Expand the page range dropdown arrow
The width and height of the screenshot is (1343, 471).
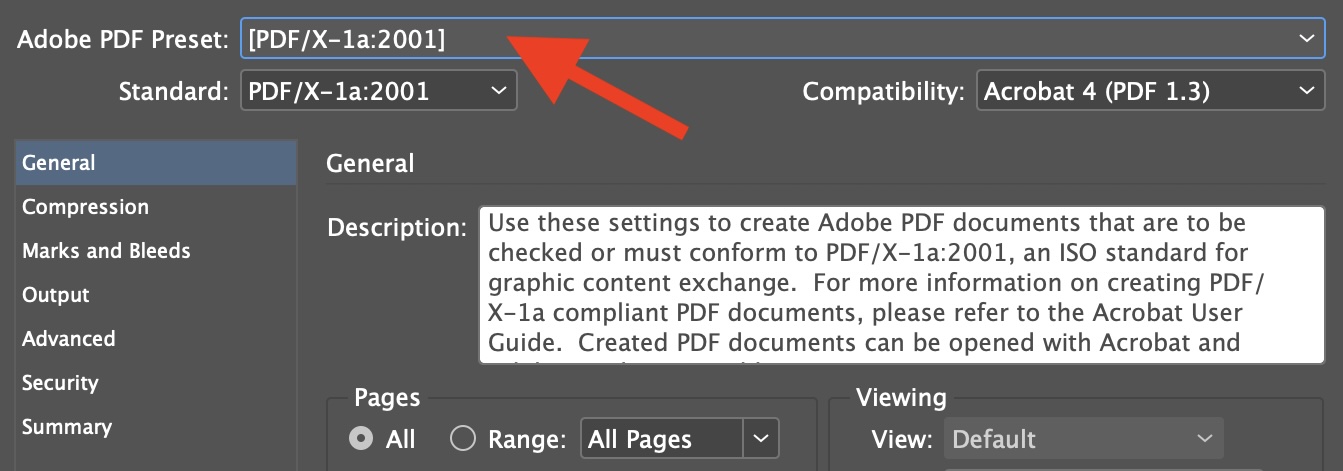[x=761, y=439]
